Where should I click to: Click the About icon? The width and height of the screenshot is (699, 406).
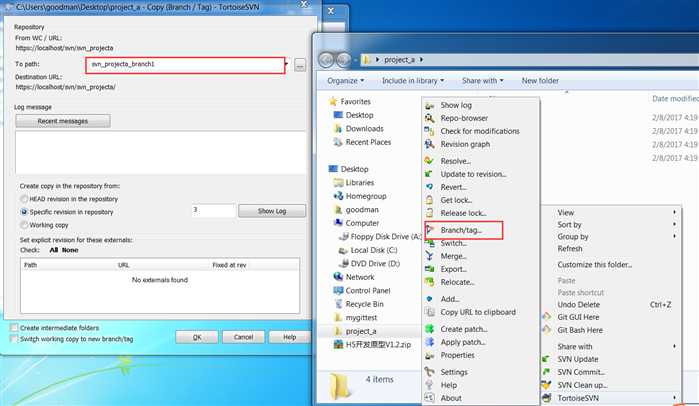tap(430, 398)
